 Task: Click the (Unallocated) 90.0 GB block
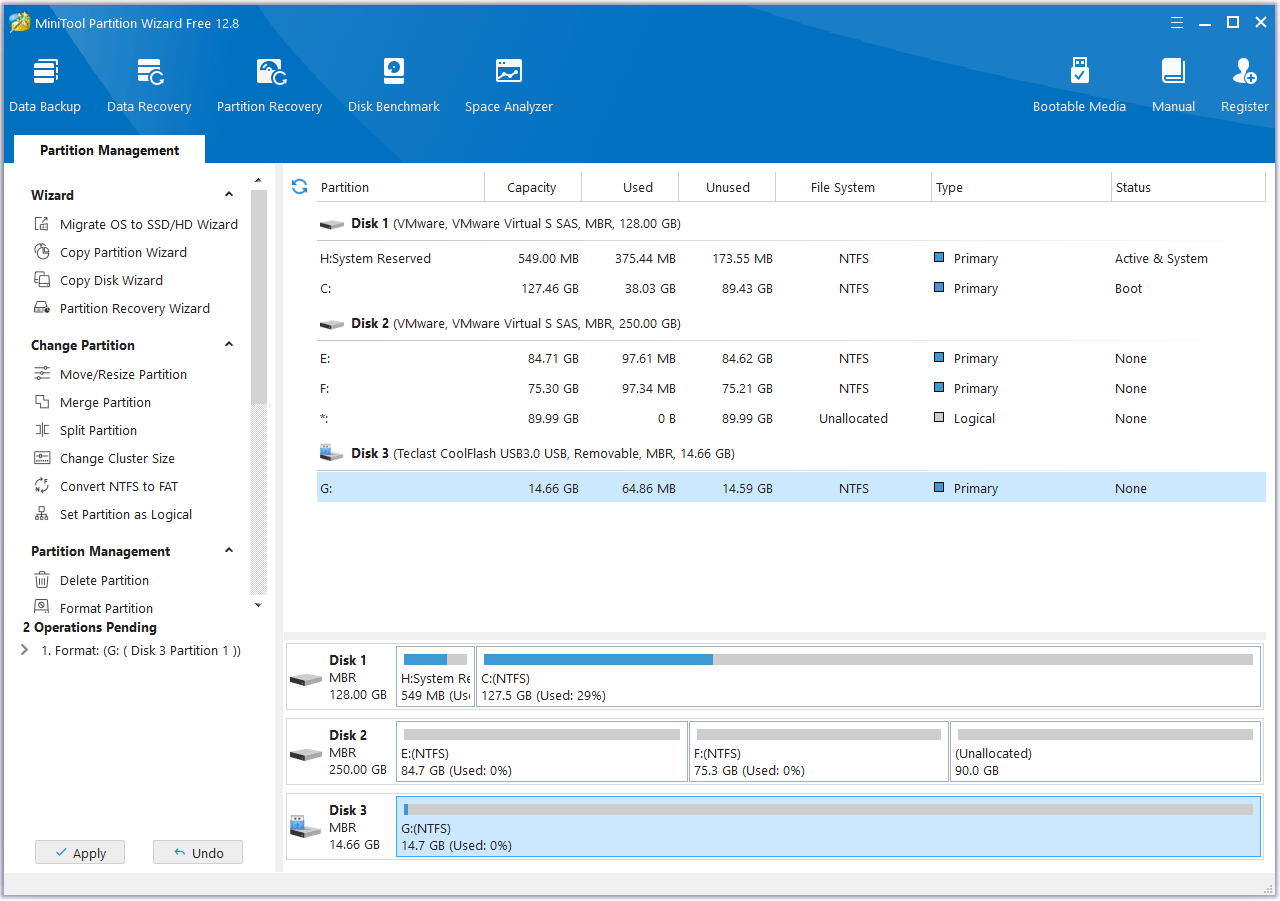tap(1105, 751)
